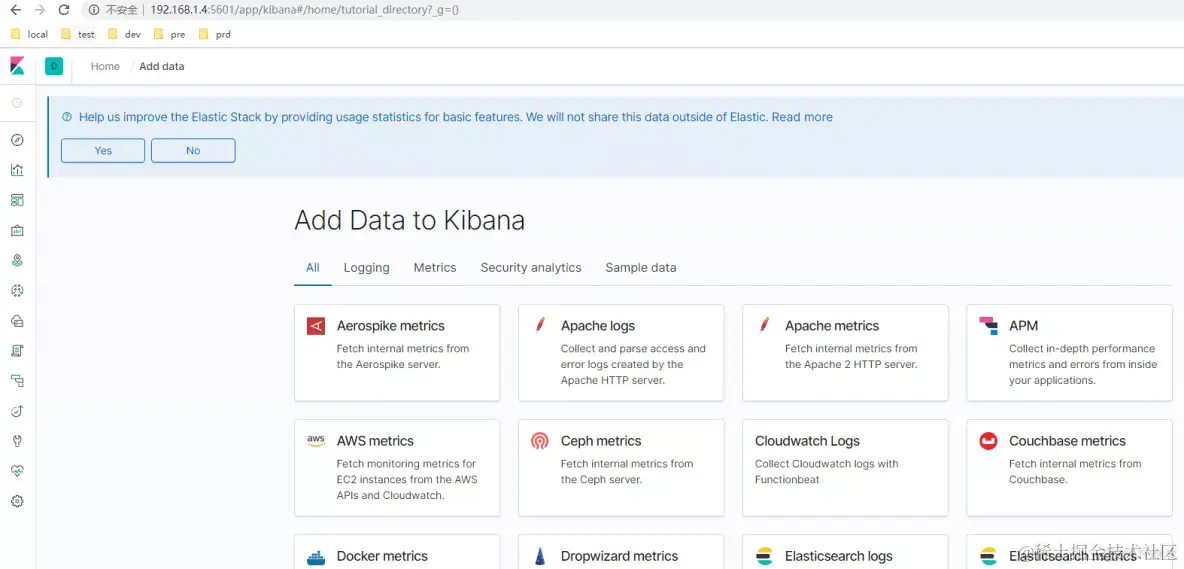Switch to the Metrics tab

(x=435, y=268)
